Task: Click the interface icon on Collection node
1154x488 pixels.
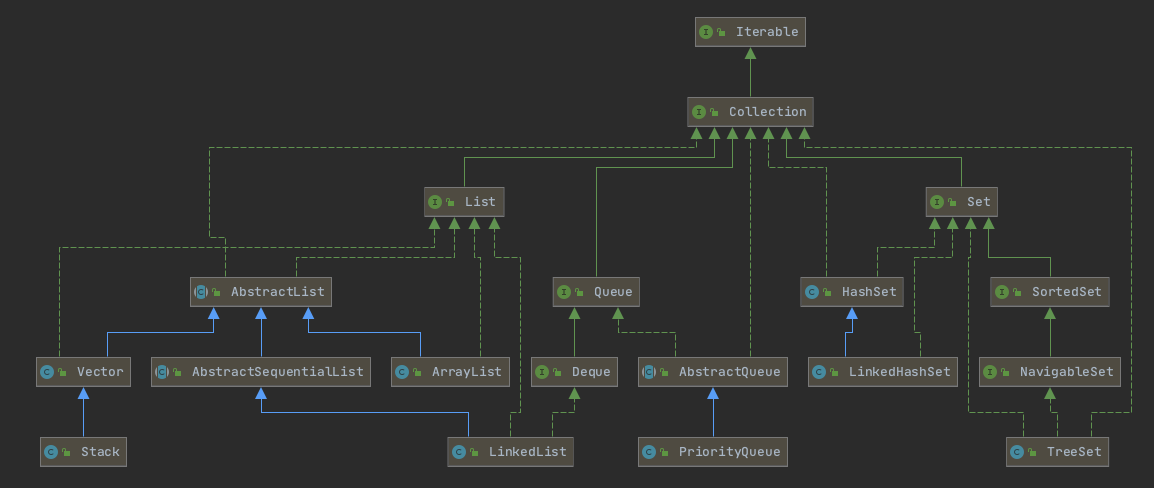Action: (699, 112)
